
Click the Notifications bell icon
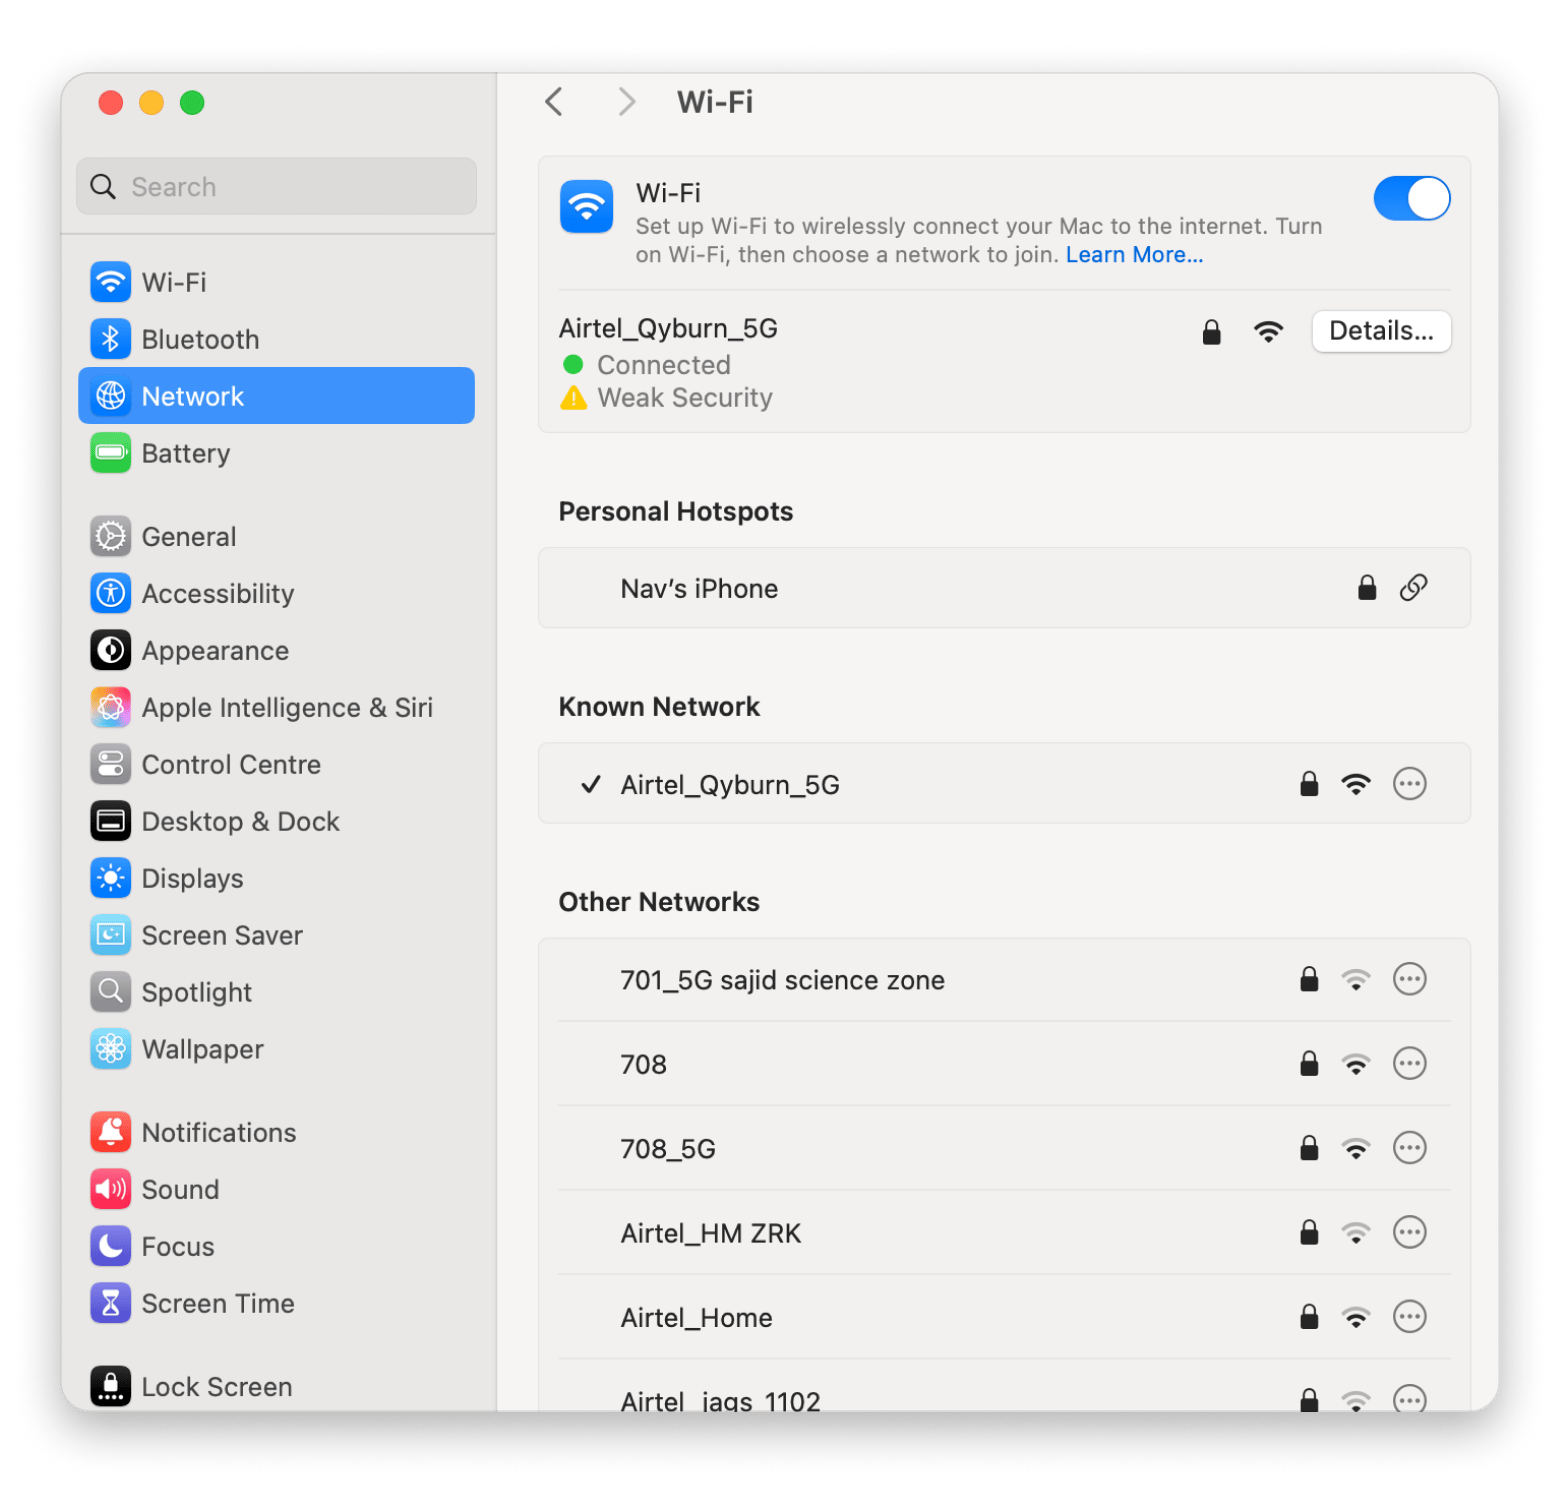click(x=111, y=1133)
